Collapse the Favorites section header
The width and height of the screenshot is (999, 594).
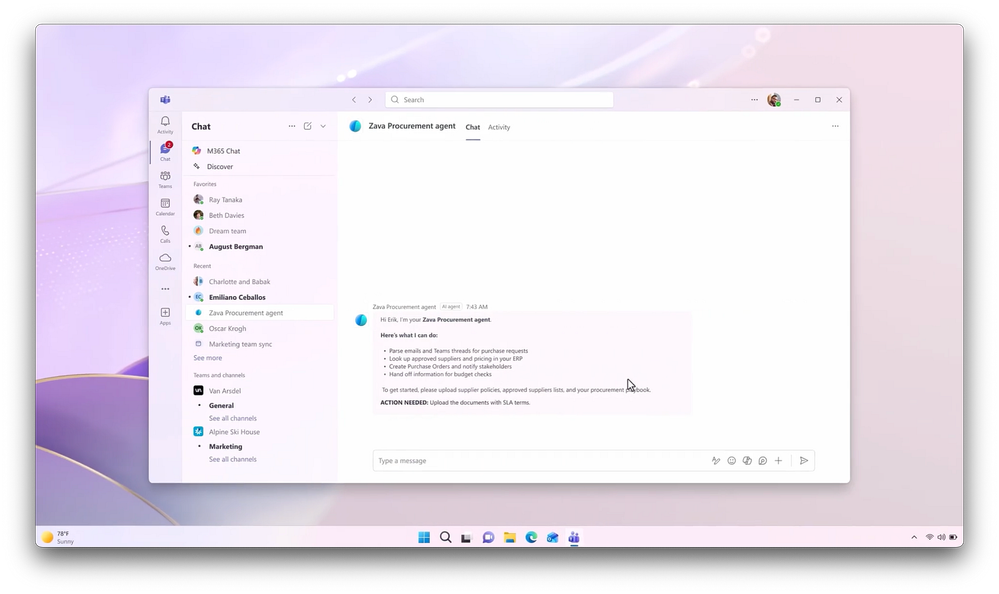click(205, 184)
